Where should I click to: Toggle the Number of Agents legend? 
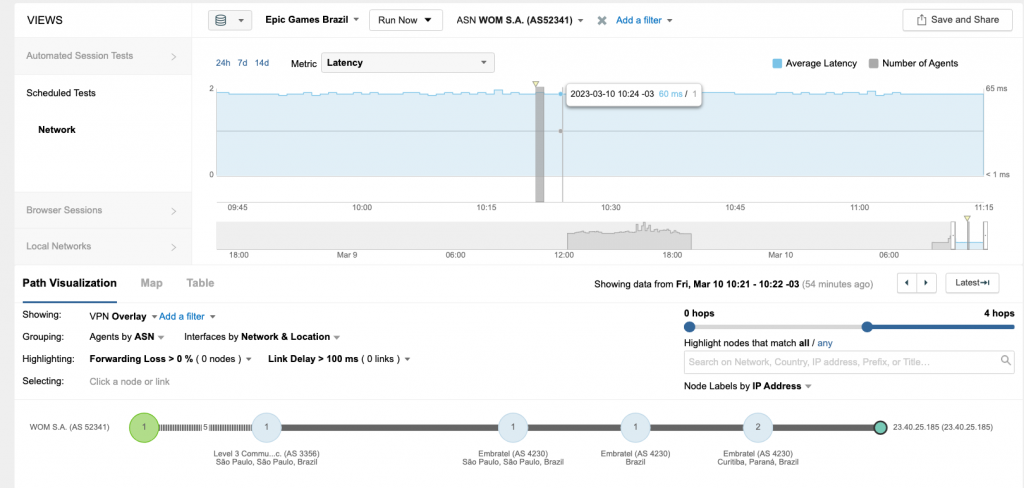[x=913, y=63]
